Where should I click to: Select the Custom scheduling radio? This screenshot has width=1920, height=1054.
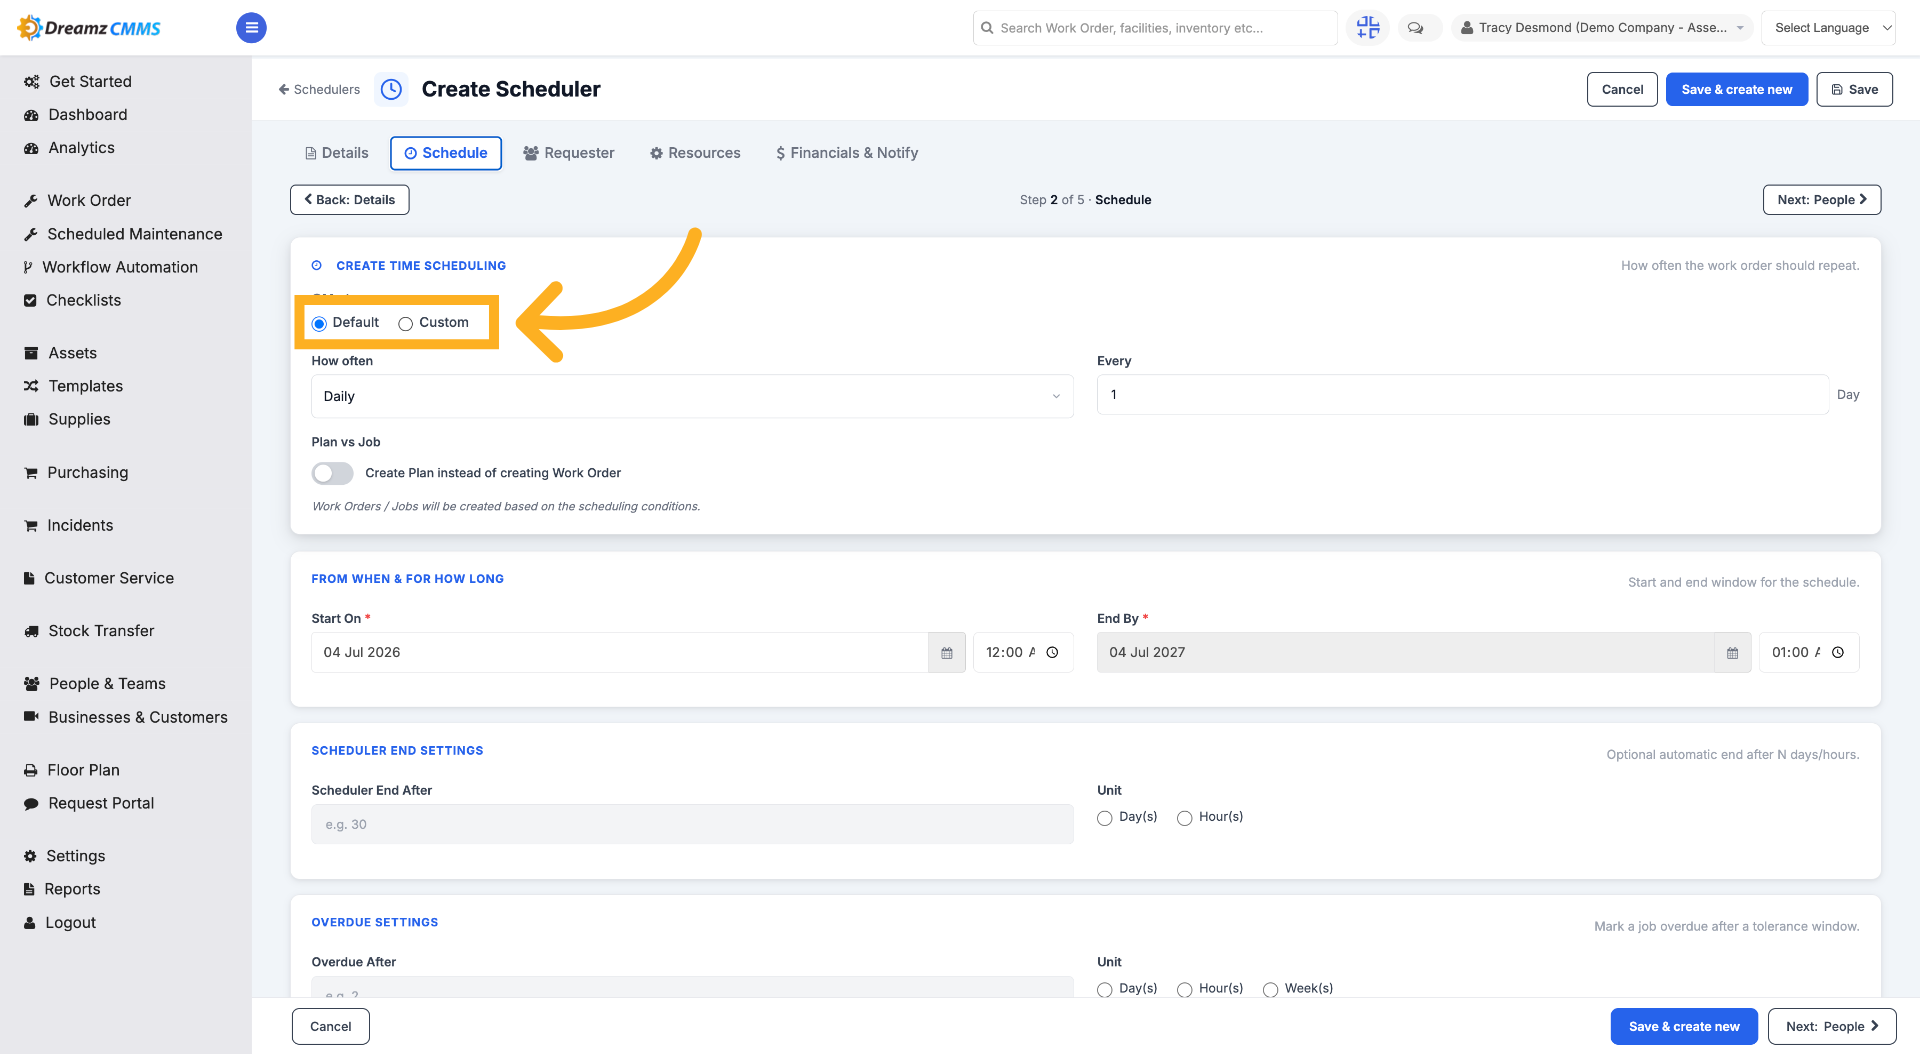405,323
